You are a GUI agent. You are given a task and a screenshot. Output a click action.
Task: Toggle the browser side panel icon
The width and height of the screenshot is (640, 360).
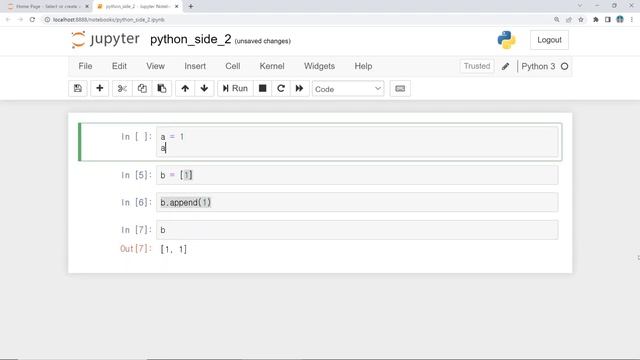[x=608, y=20]
